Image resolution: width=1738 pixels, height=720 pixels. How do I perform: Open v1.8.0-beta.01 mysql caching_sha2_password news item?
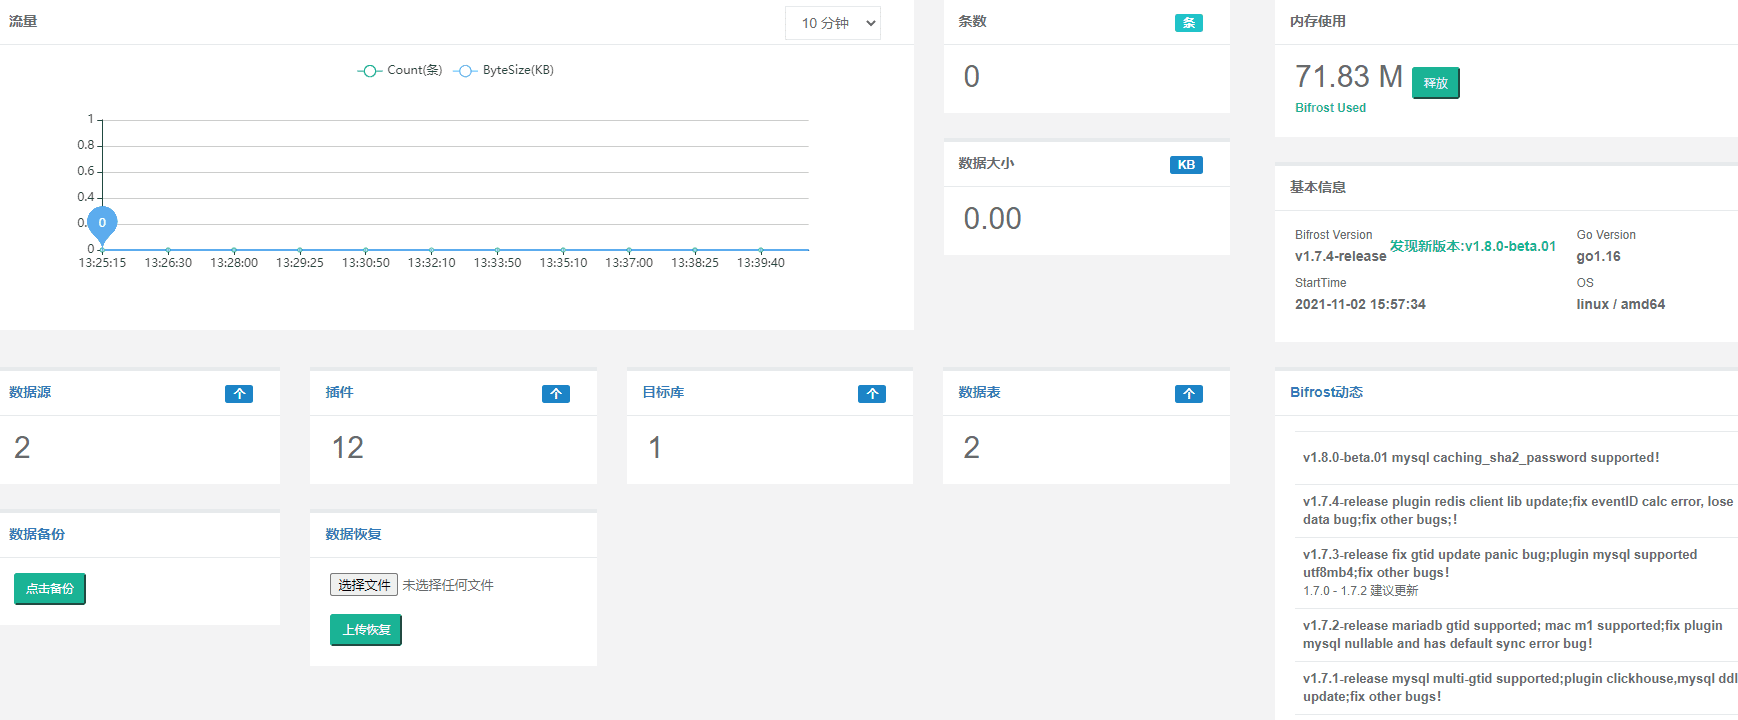click(1480, 458)
